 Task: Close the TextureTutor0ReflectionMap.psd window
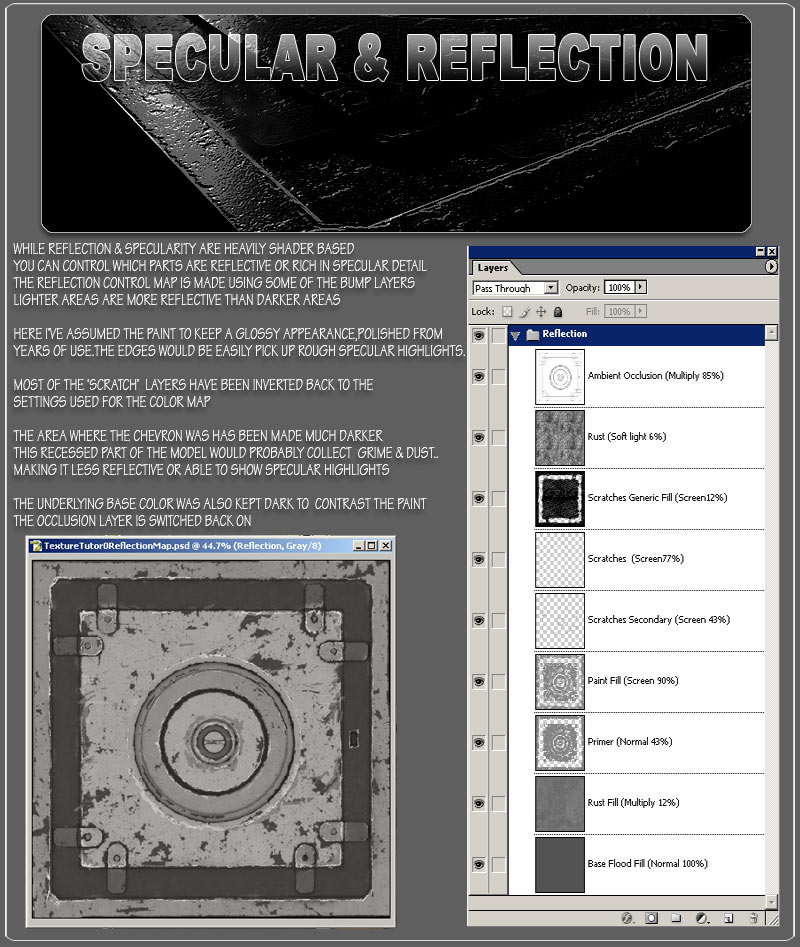click(x=385, y=545)
